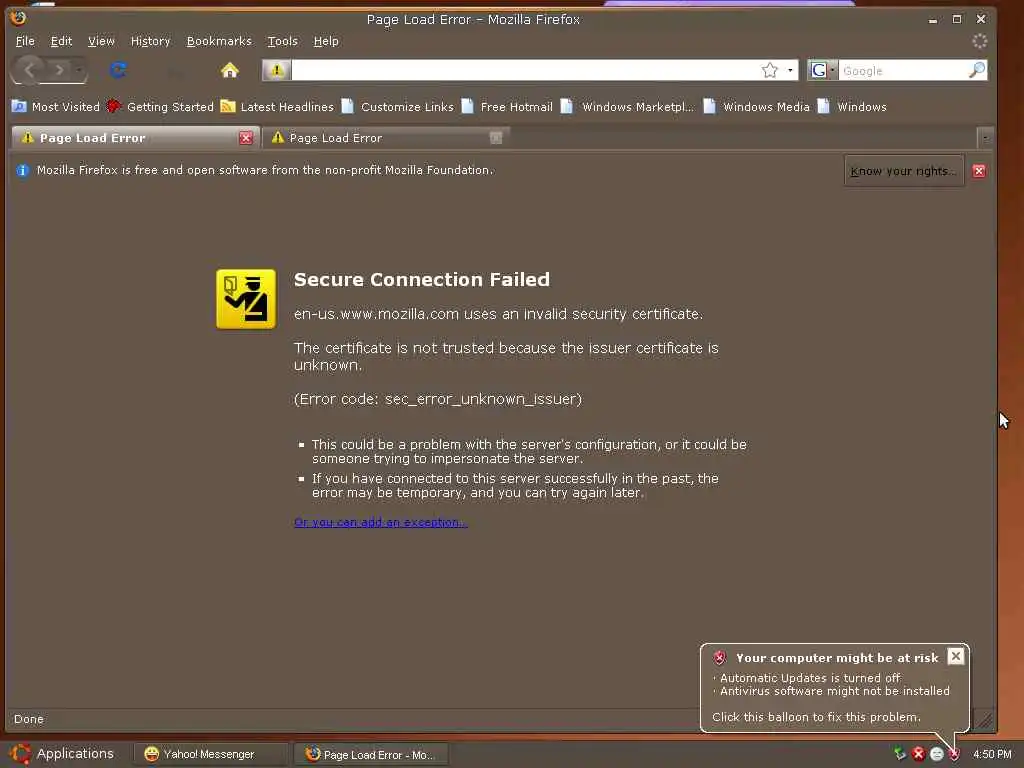Minimize the Firefox window
Image resolution: width=1024 pixels, height=768 pixels.
coord(933,20)
